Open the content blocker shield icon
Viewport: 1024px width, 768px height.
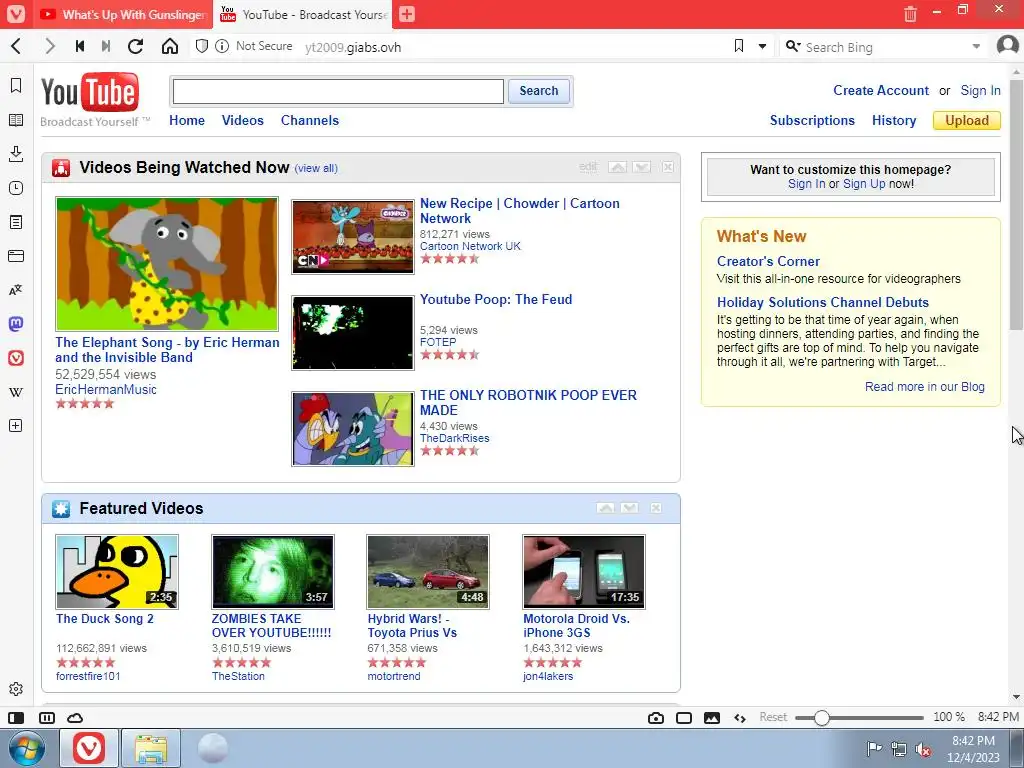click(202, 46)
